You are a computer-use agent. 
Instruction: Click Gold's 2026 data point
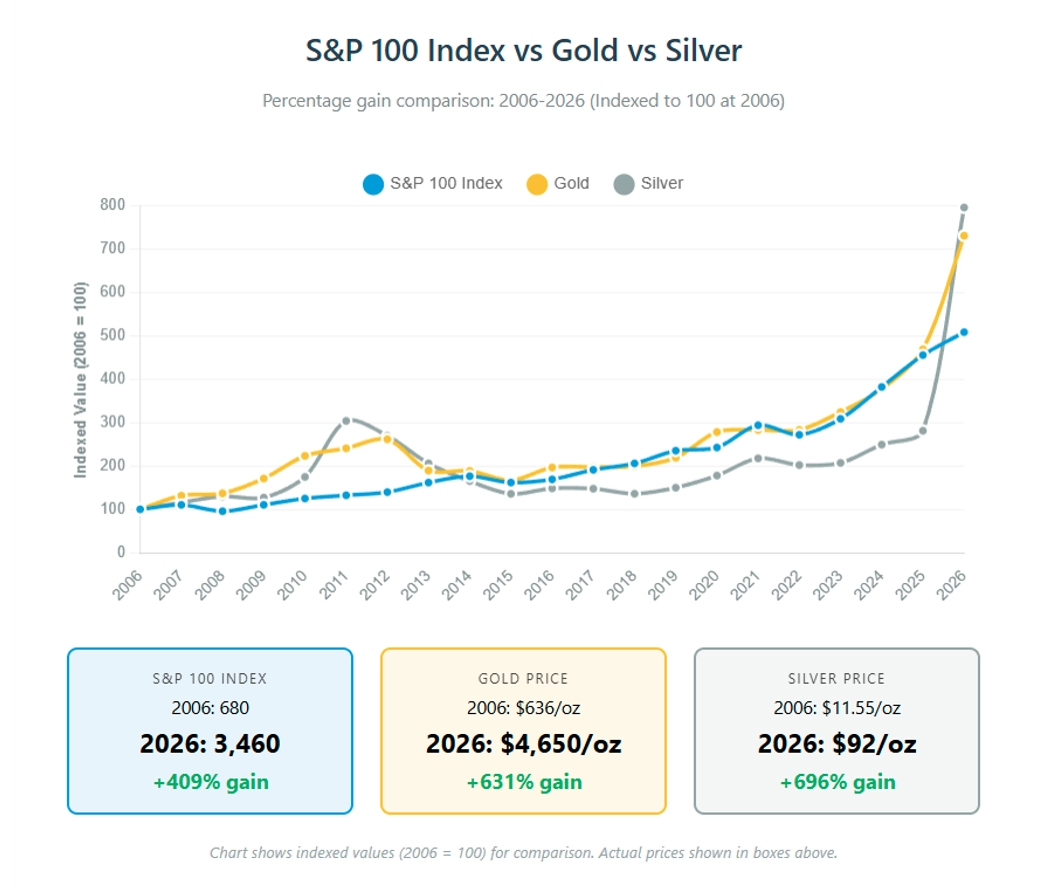[964, 236]
